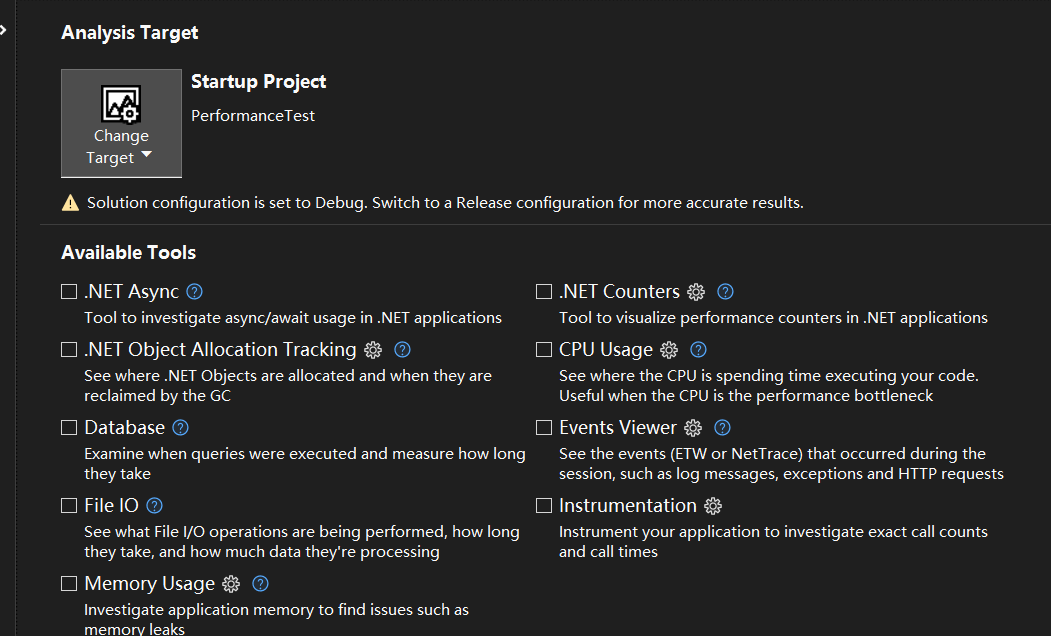1051x636 pixels.
Task: Open Memory Usage settings gear
Action: click(231, 584)
